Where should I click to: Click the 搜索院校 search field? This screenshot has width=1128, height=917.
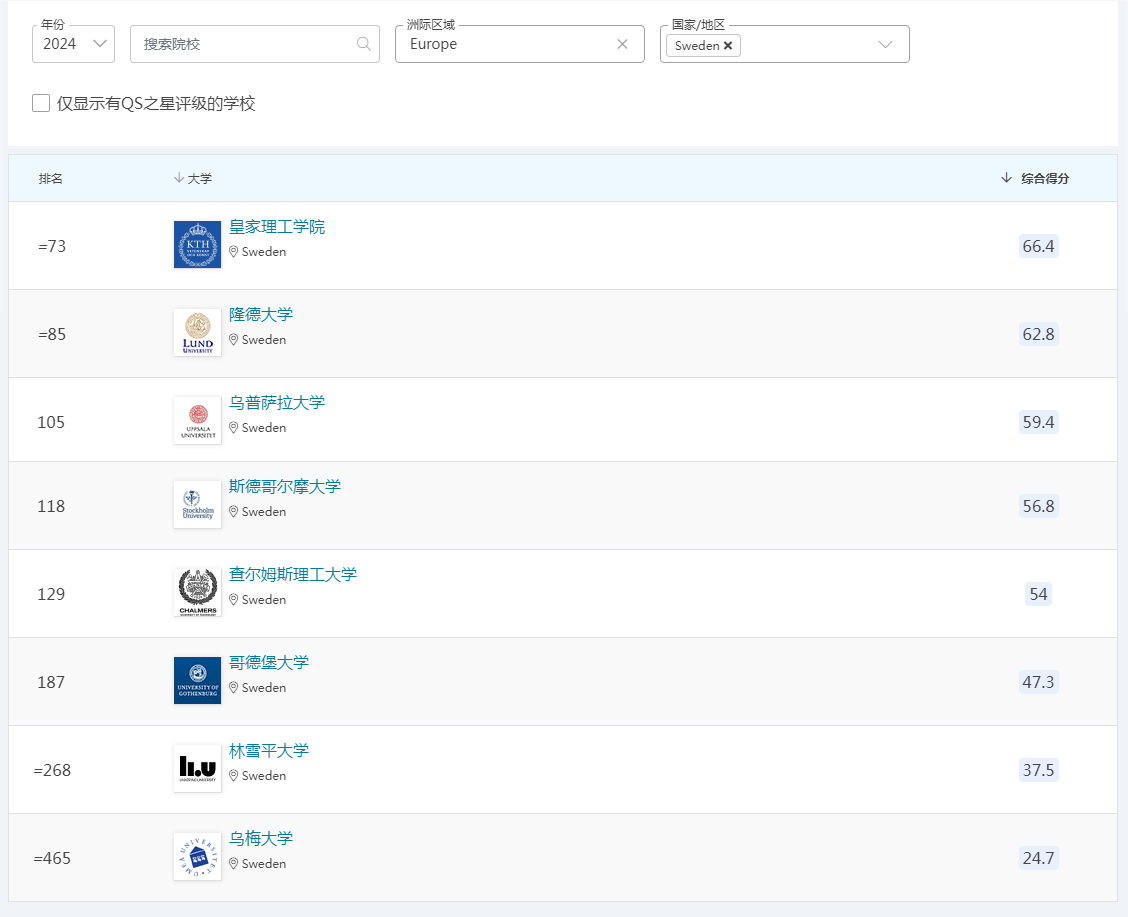pyautogui.click(x=245, y=44)
